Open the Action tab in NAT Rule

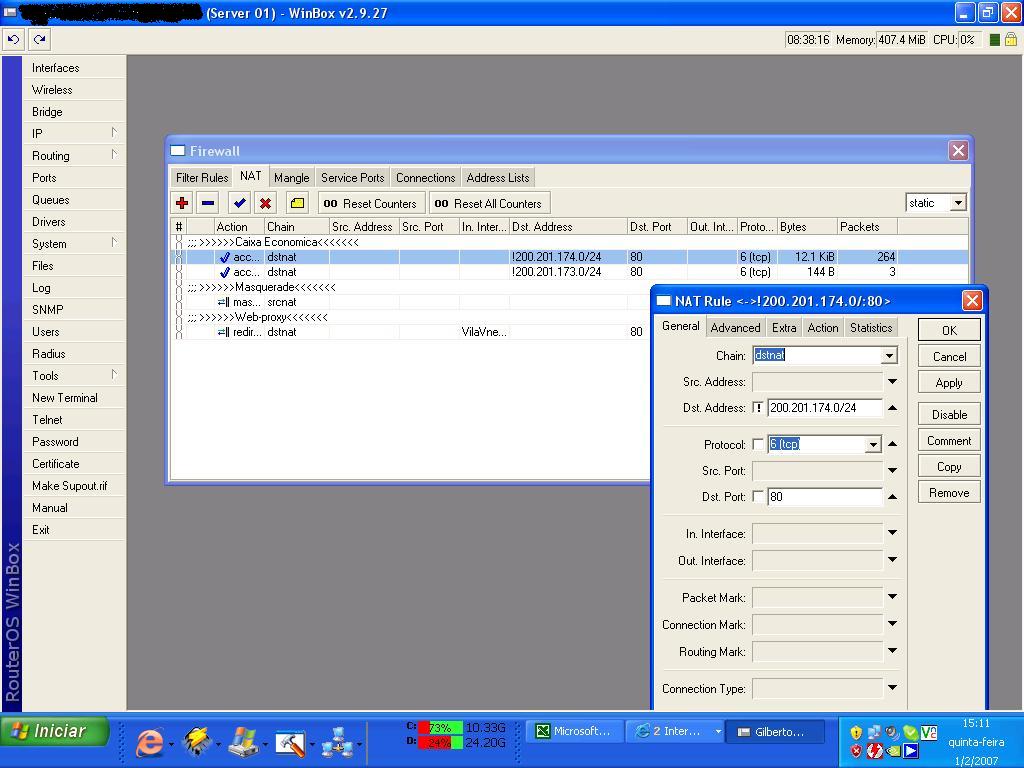point(822,328)
